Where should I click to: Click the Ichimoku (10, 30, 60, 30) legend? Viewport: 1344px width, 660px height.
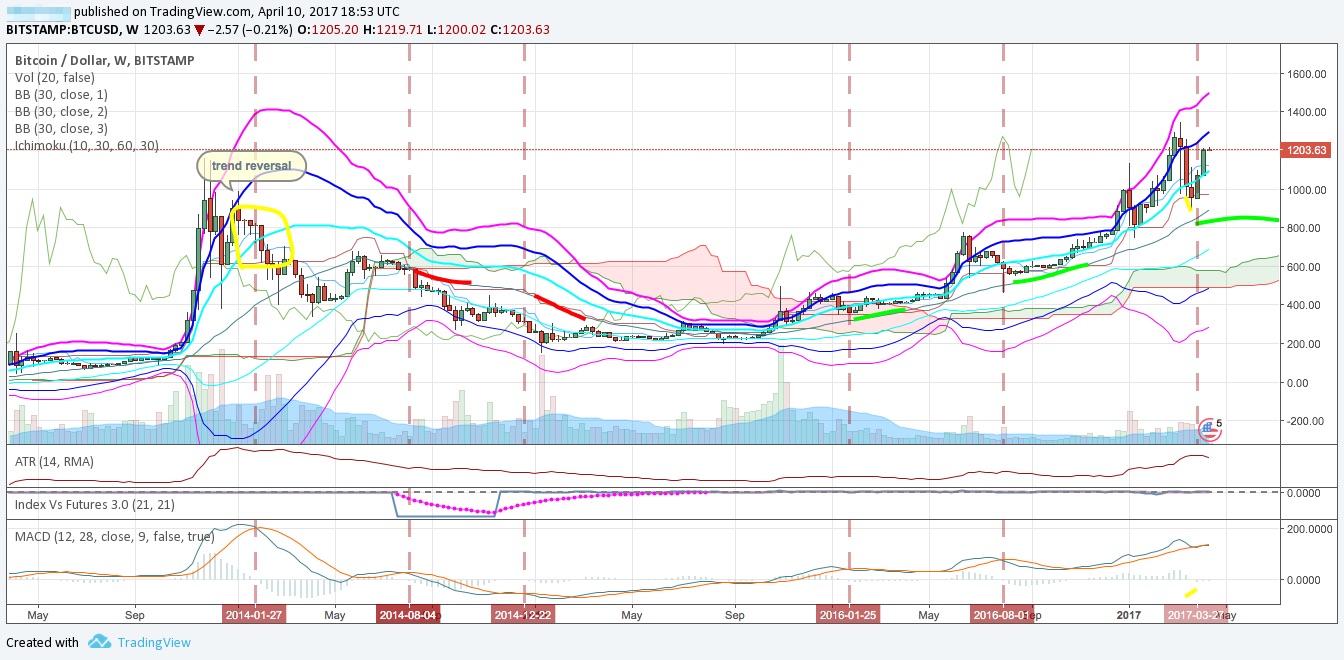tap(86, 146)
